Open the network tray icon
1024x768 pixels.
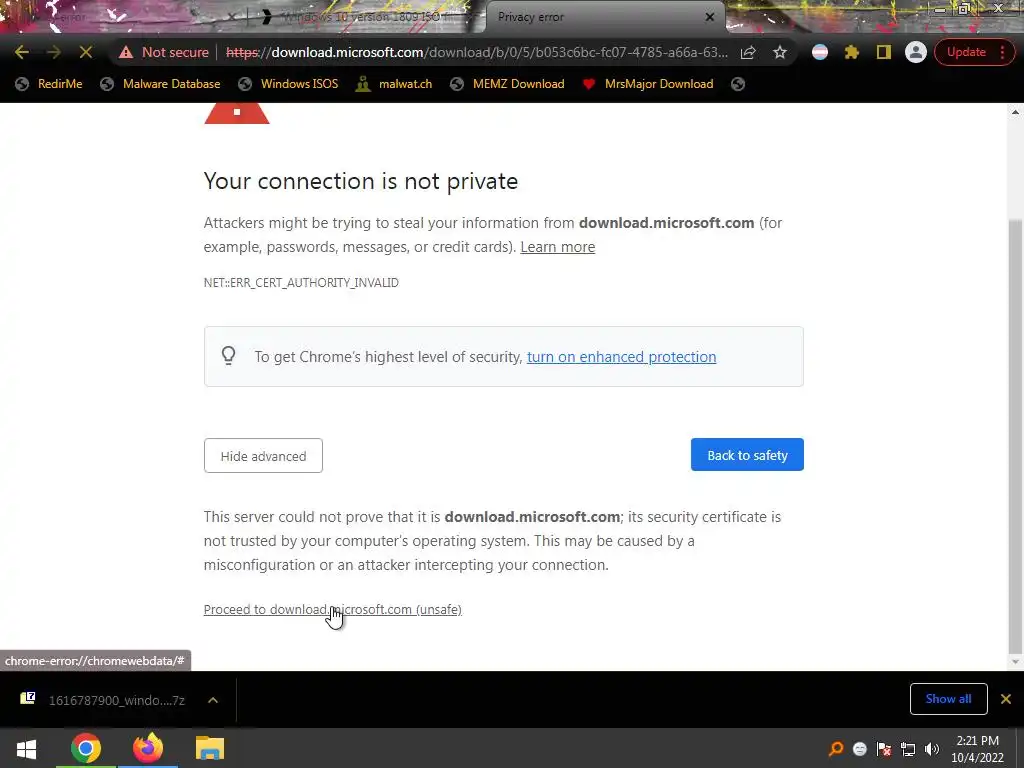point(908,749)
